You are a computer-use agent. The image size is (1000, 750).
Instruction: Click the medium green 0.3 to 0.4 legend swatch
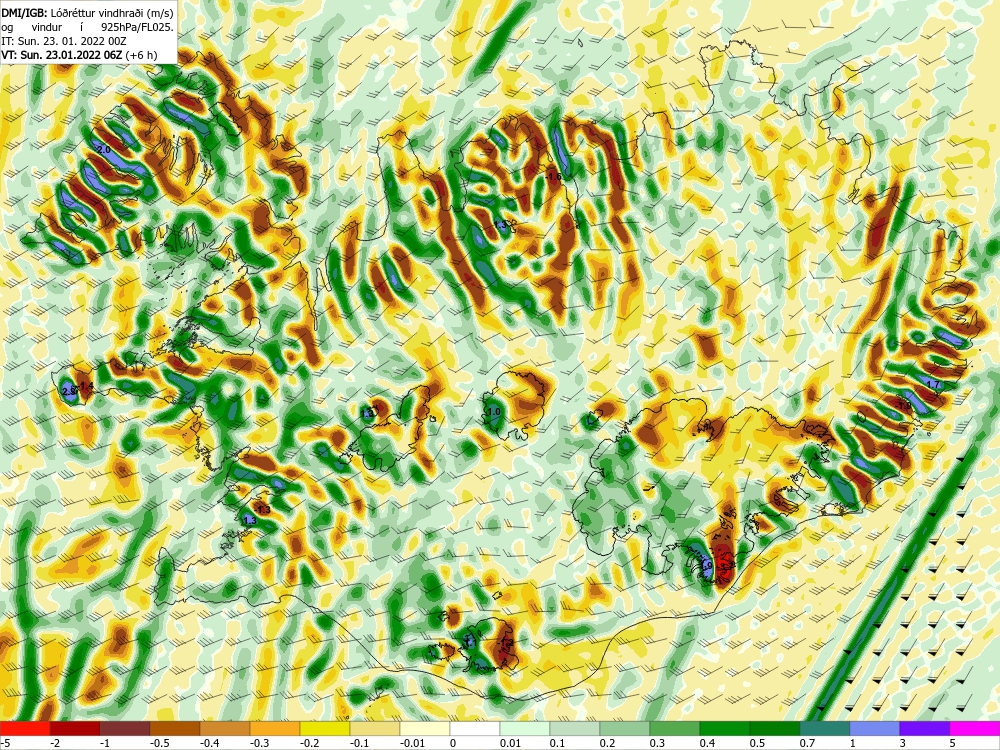675,728
